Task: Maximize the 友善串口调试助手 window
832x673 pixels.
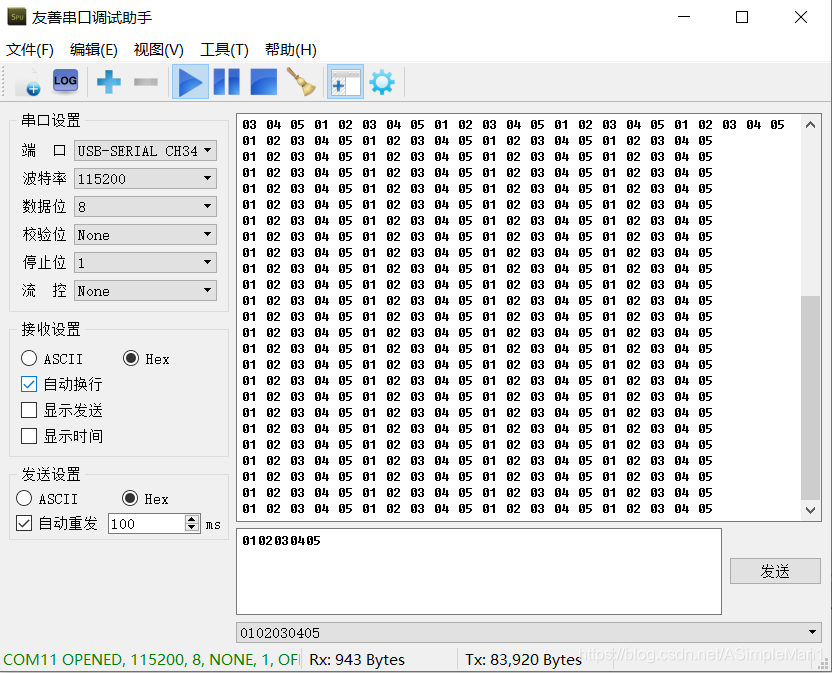Action: [x=742, y=17]
